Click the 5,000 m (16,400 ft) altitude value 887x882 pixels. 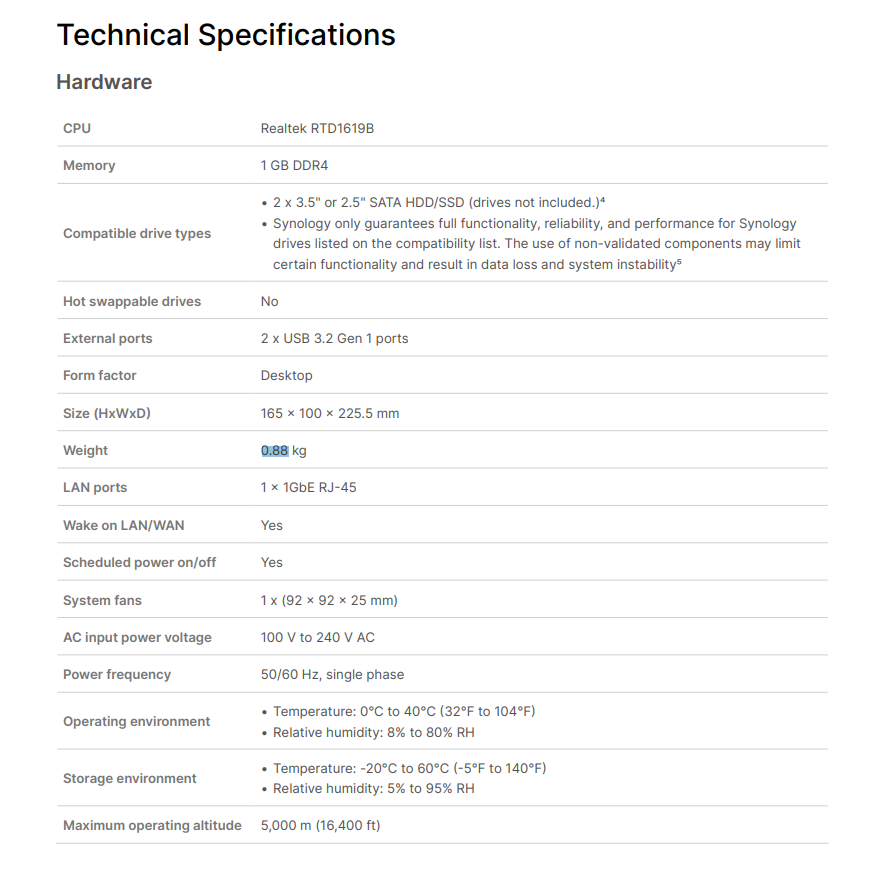pos(320,826)
